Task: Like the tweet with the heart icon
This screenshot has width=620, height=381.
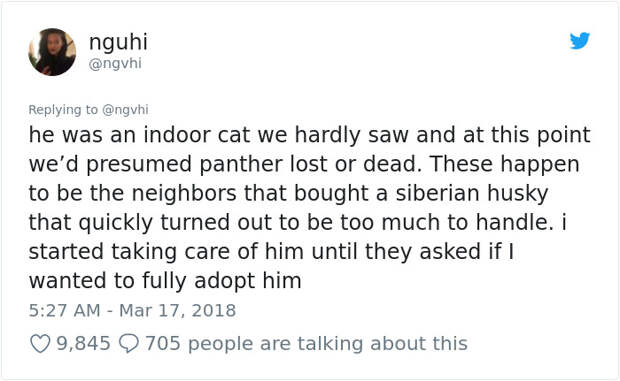Action: tap(40, 344)
